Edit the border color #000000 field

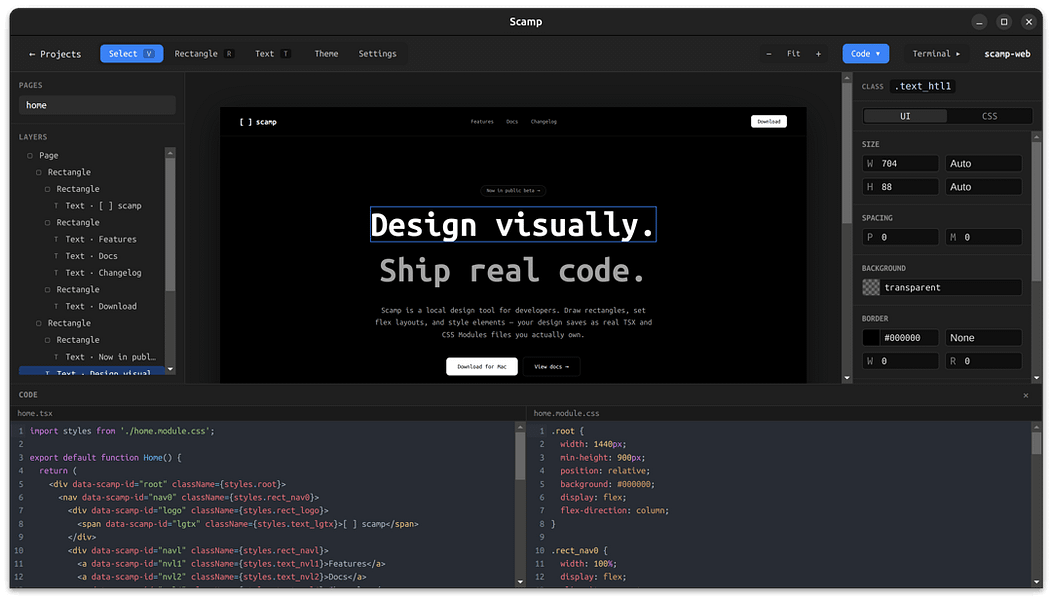point(909,338)
